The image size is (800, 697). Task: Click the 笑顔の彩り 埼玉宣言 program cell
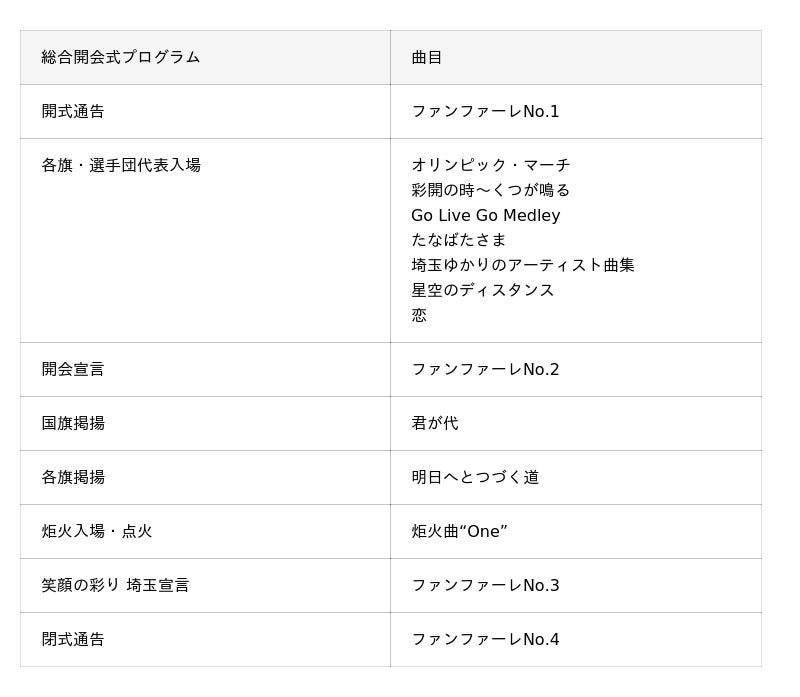pyautogui.click(x=205, y=585)
